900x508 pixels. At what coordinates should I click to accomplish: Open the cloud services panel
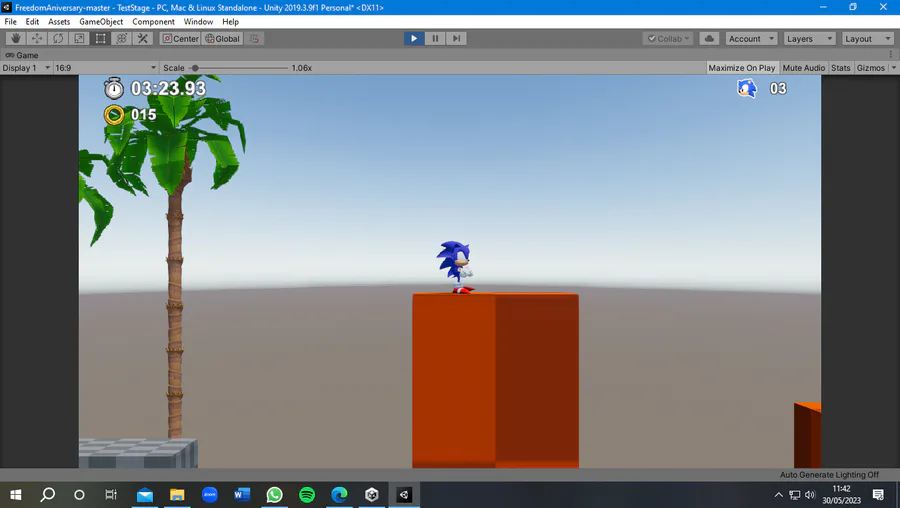pyautogui.click(x=709, y=38)
